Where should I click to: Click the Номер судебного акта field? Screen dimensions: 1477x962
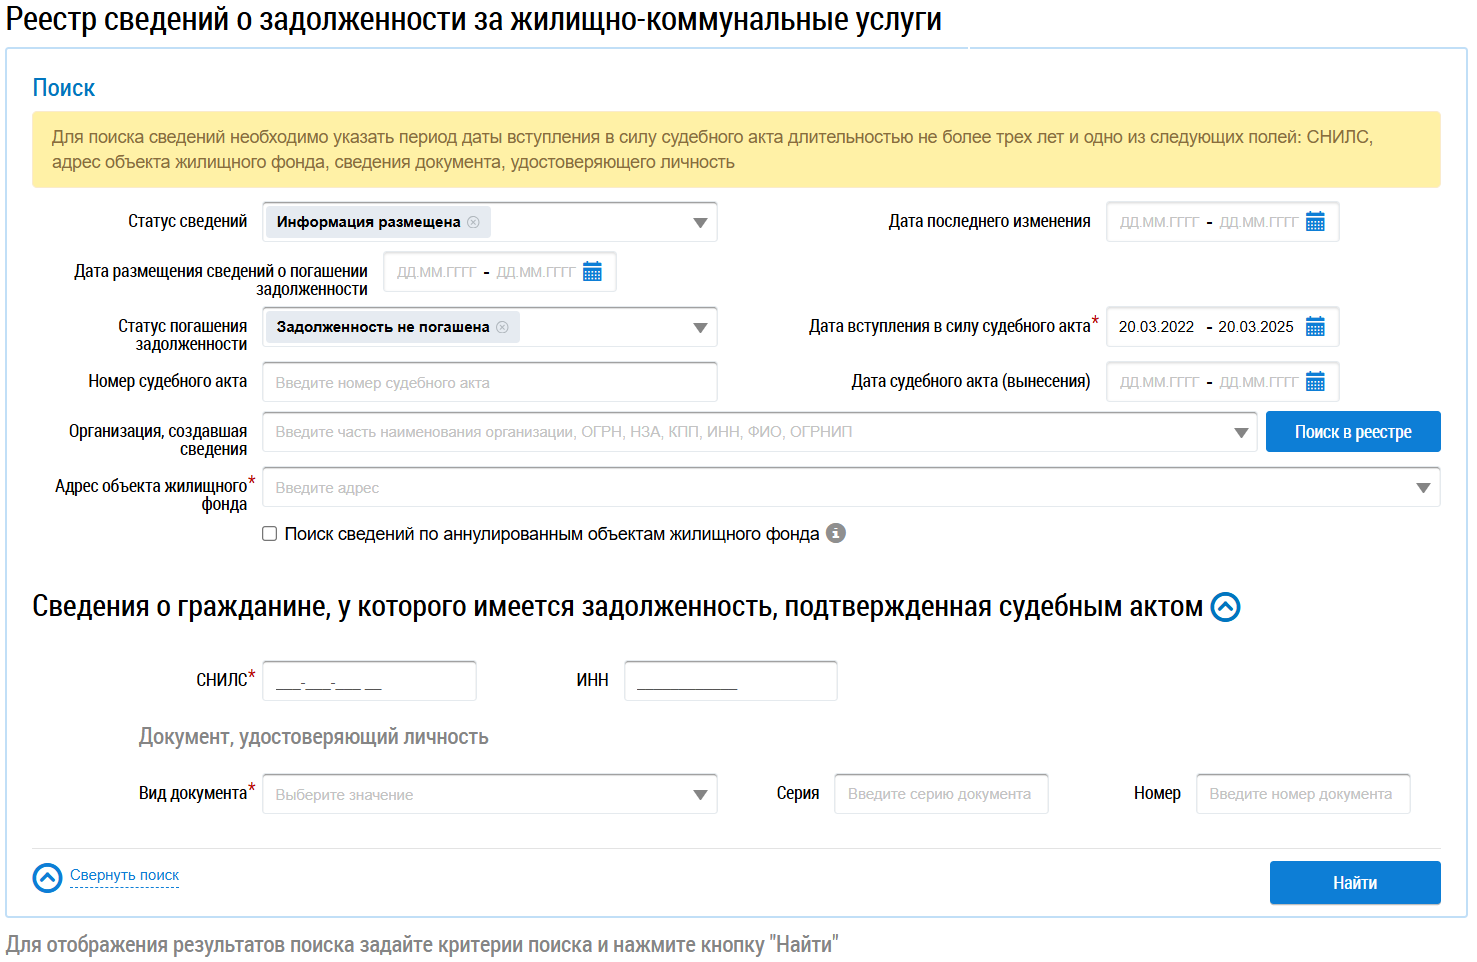point(489,383)
